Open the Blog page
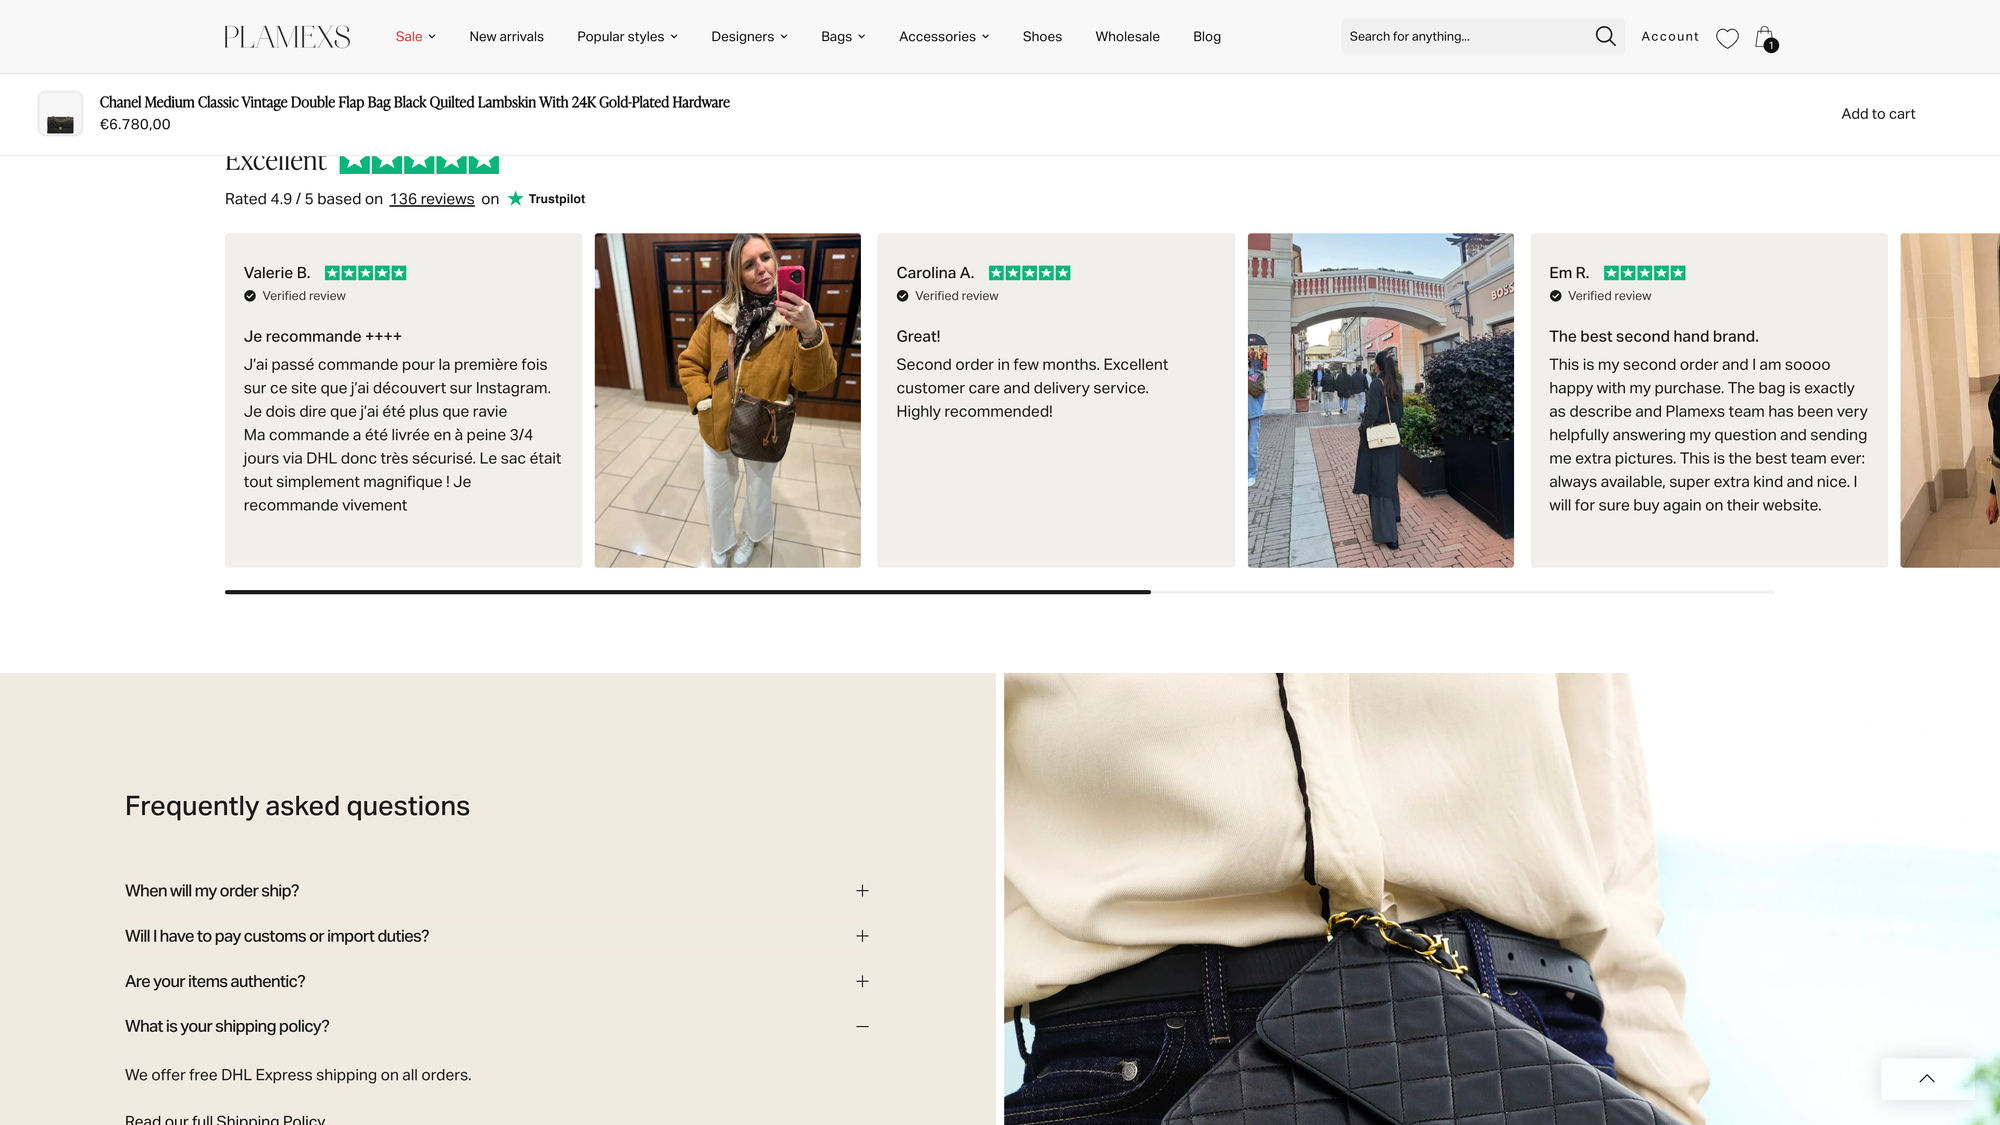Viewport: 2000px width, 1125px height. click(x=1206, y=37)
